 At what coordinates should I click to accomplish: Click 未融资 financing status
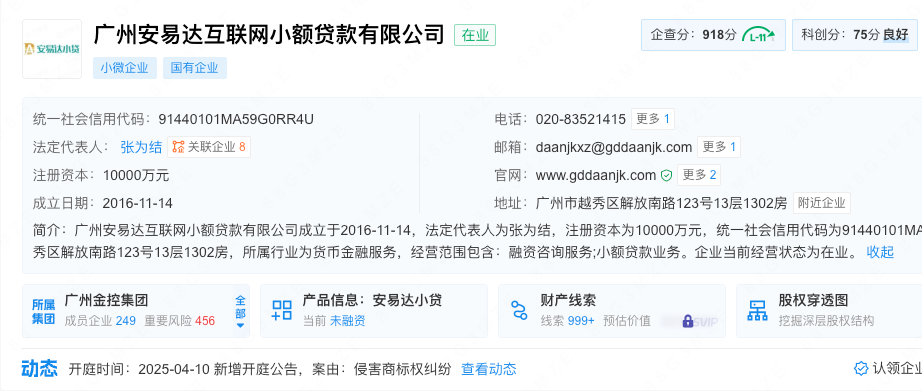tap(348, 321)
